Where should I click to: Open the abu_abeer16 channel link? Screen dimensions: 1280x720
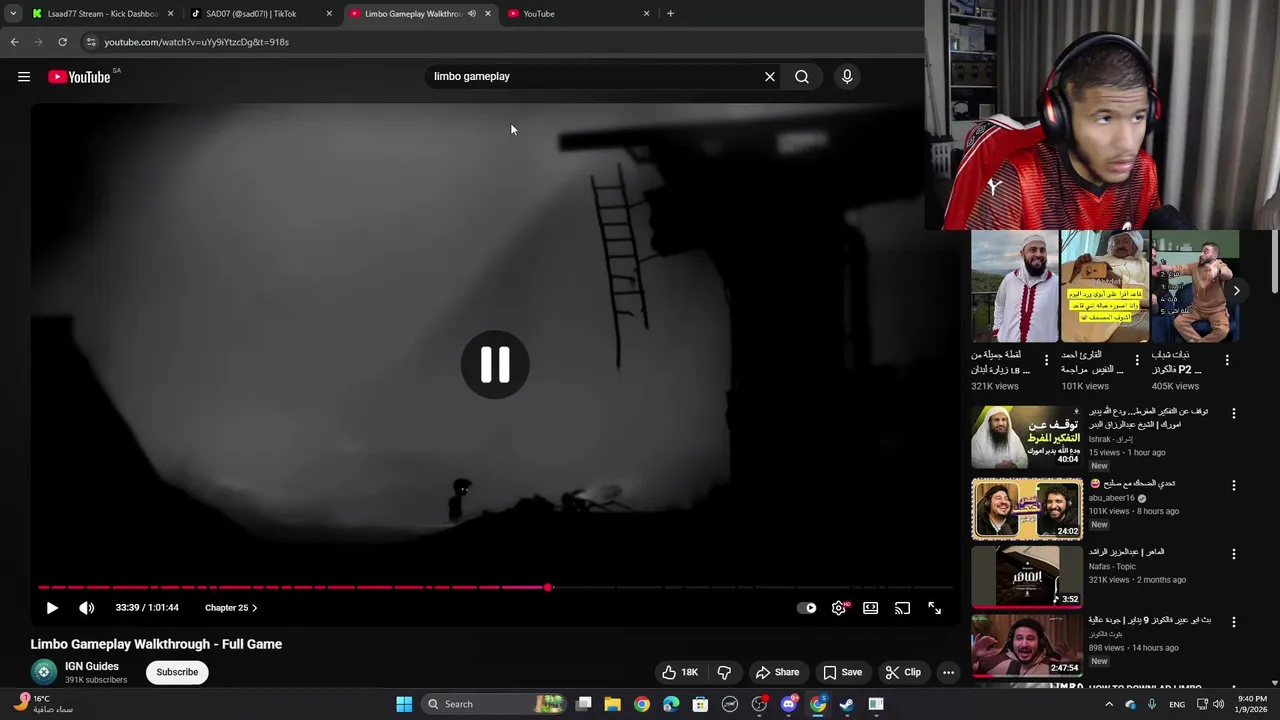(1111, 498)
